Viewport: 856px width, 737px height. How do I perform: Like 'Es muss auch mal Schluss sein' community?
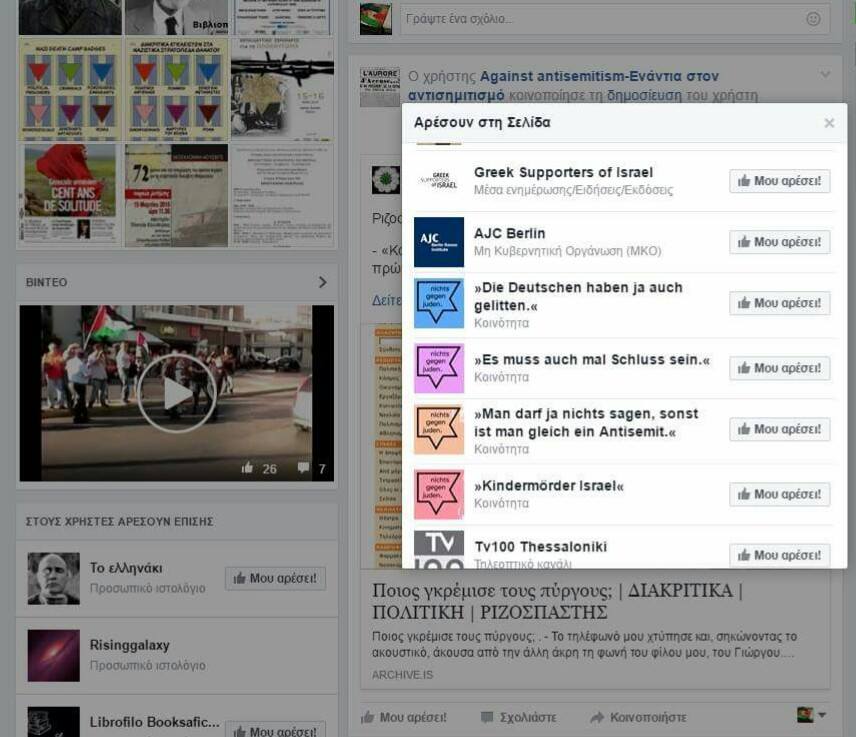tap(780, 368)
